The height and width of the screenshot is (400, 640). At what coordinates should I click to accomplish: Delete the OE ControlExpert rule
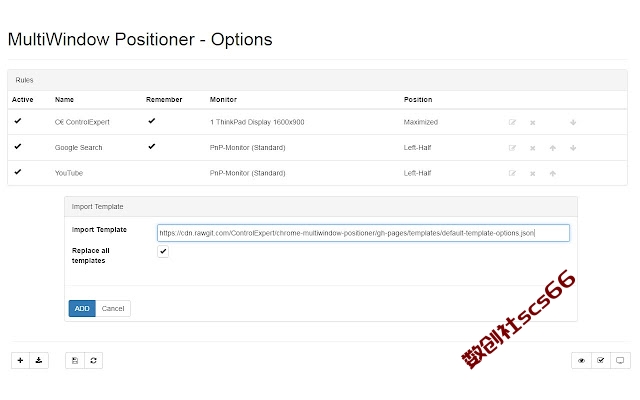(x=532, y=122)
